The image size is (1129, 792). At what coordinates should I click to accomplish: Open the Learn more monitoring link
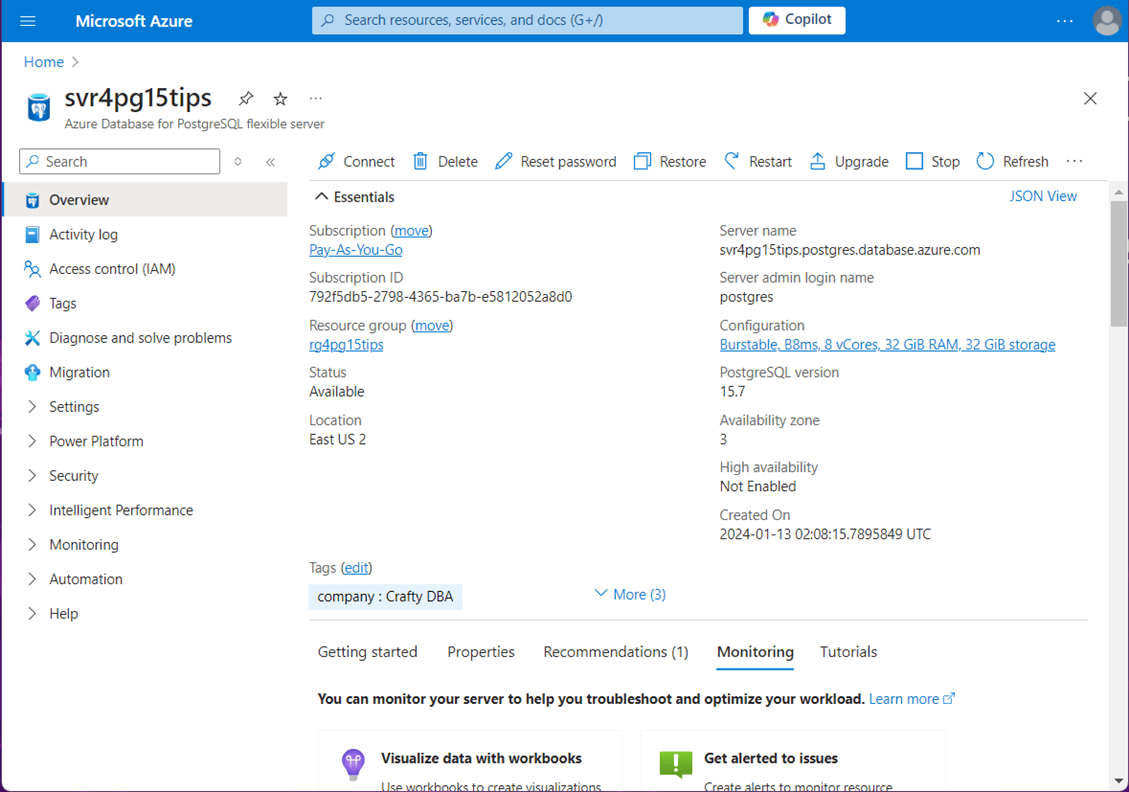click(x=912, y=698)
